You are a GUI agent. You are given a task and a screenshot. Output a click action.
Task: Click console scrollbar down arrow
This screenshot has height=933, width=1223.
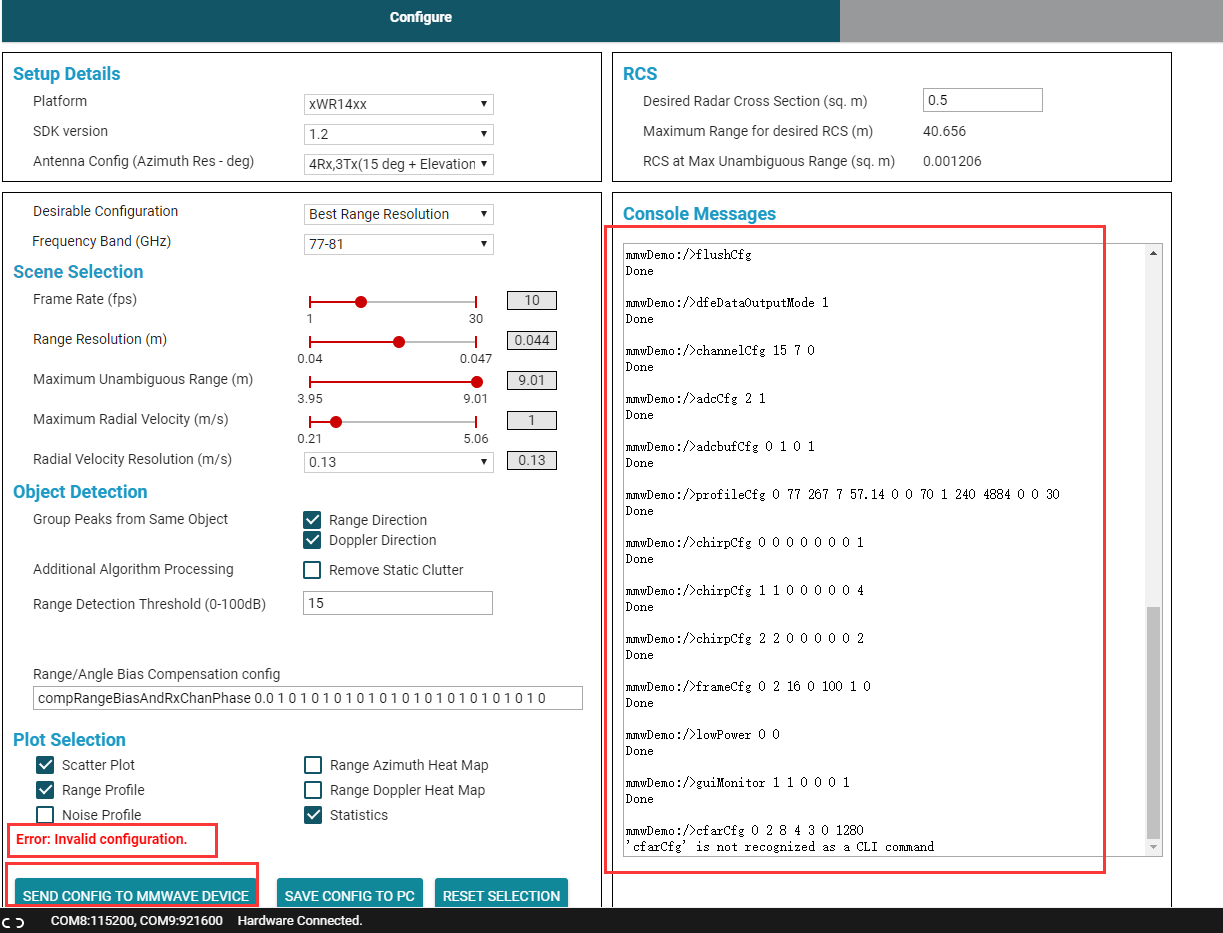(1154, 847)
